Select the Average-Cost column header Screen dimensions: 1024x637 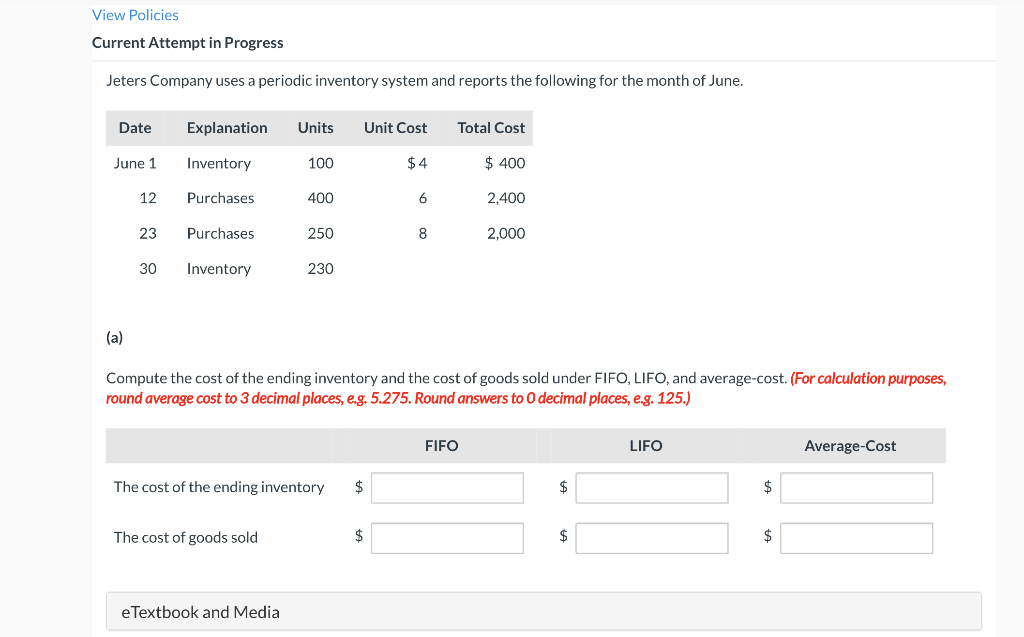[850, 445]
